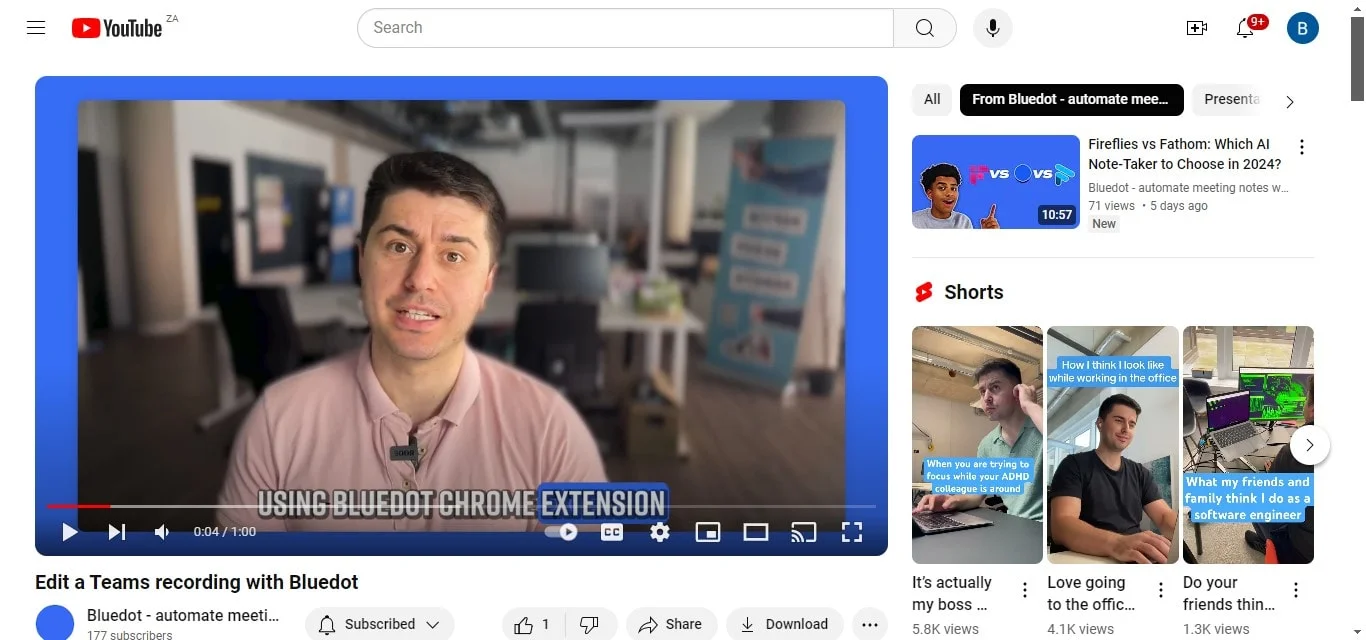Open Love going to the office title
Screen dimensions: 1366x640
tap(1092, 593)
